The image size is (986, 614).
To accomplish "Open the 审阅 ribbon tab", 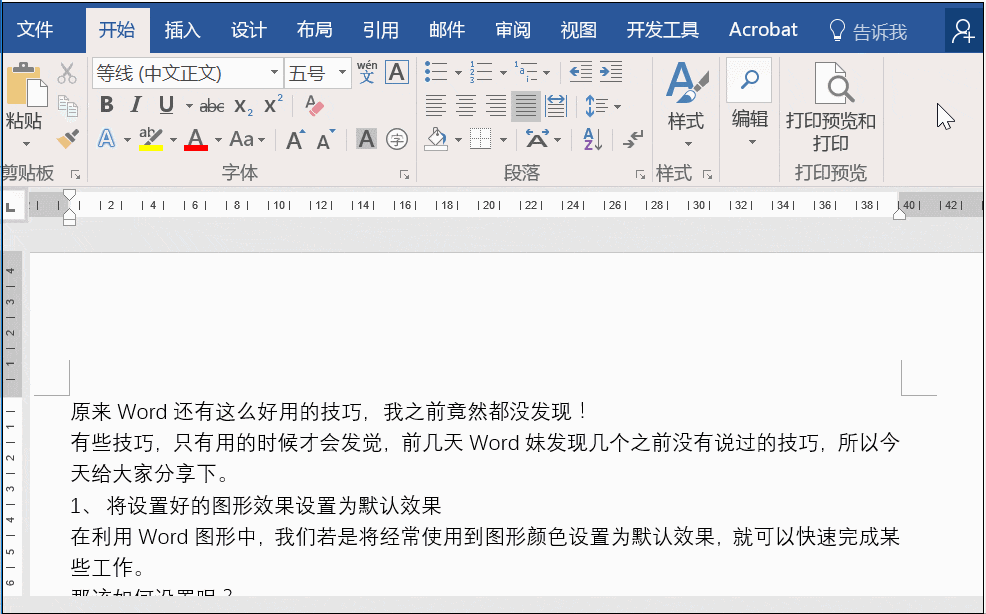I will [512, 30].
